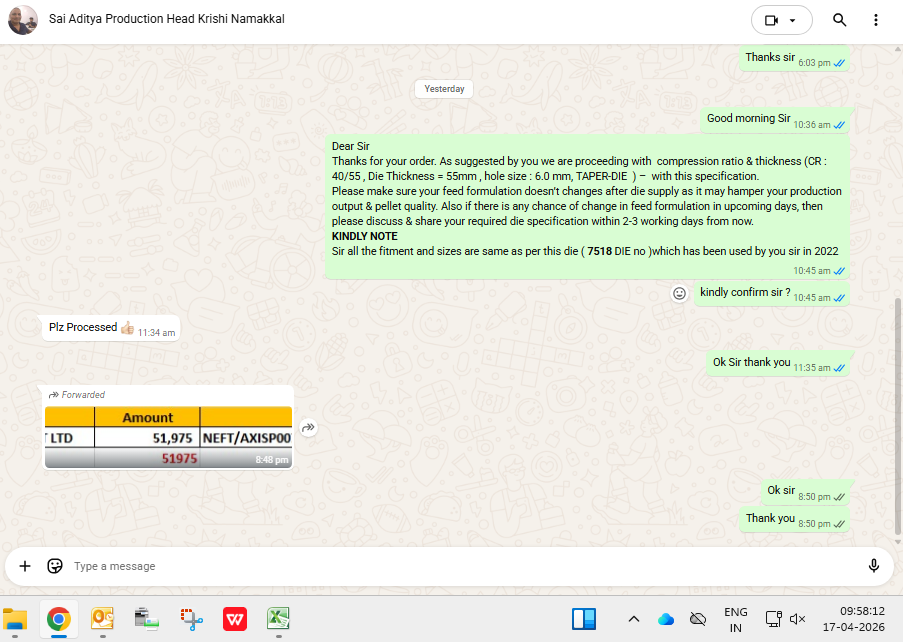Open the three-dot chat menu
903x642 pixels.
tap(876, 20)
